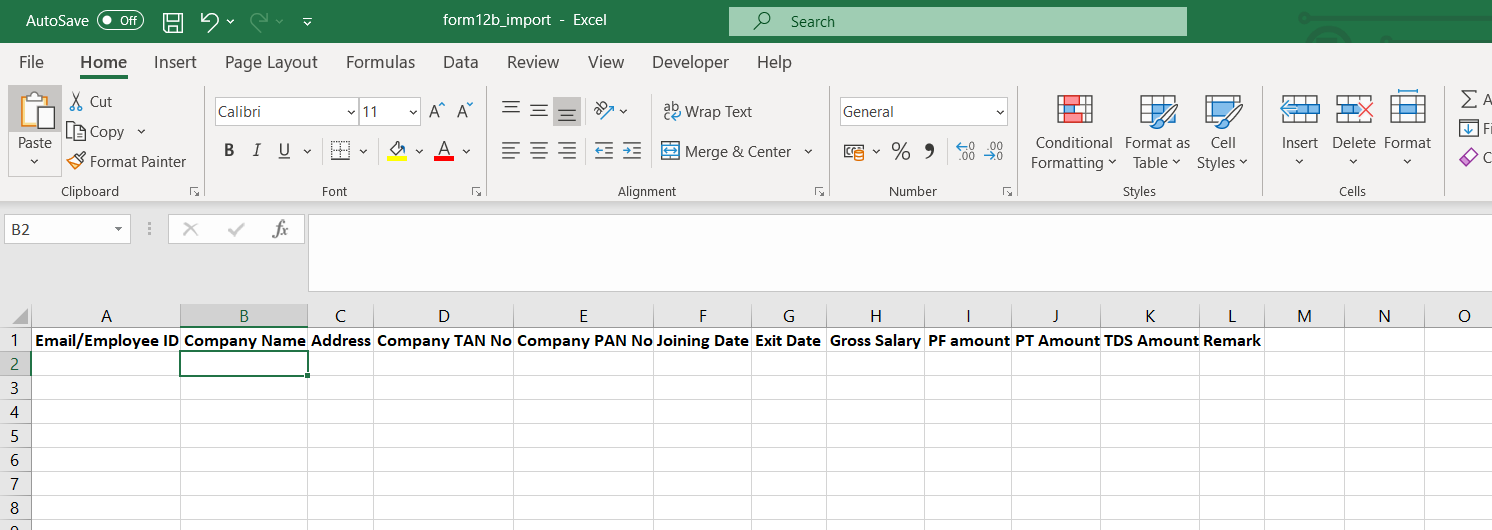This screenshot has height=530, width=1492.
Task: Center text horizontally
Action: (539, 151)
